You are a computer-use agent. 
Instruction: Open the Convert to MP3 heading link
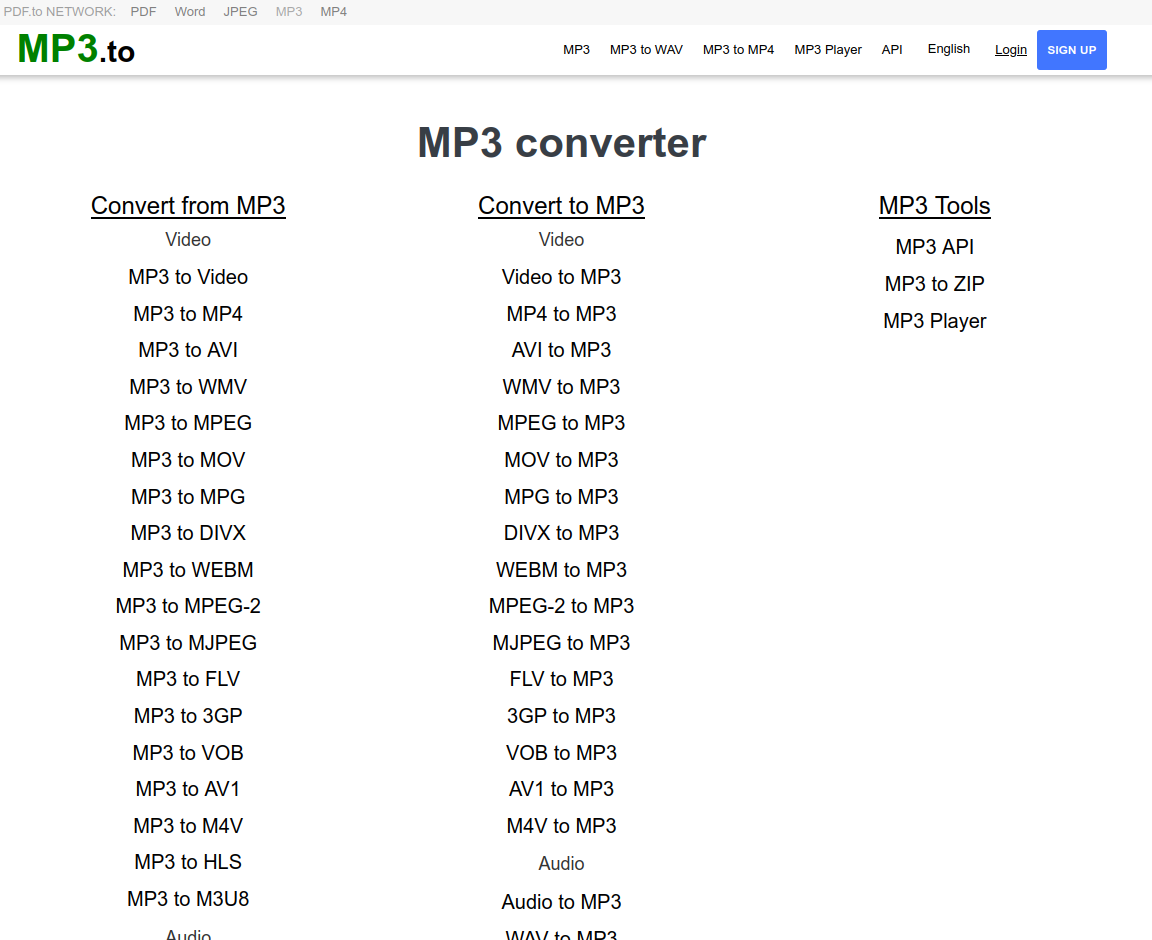(x=561, y=206)
